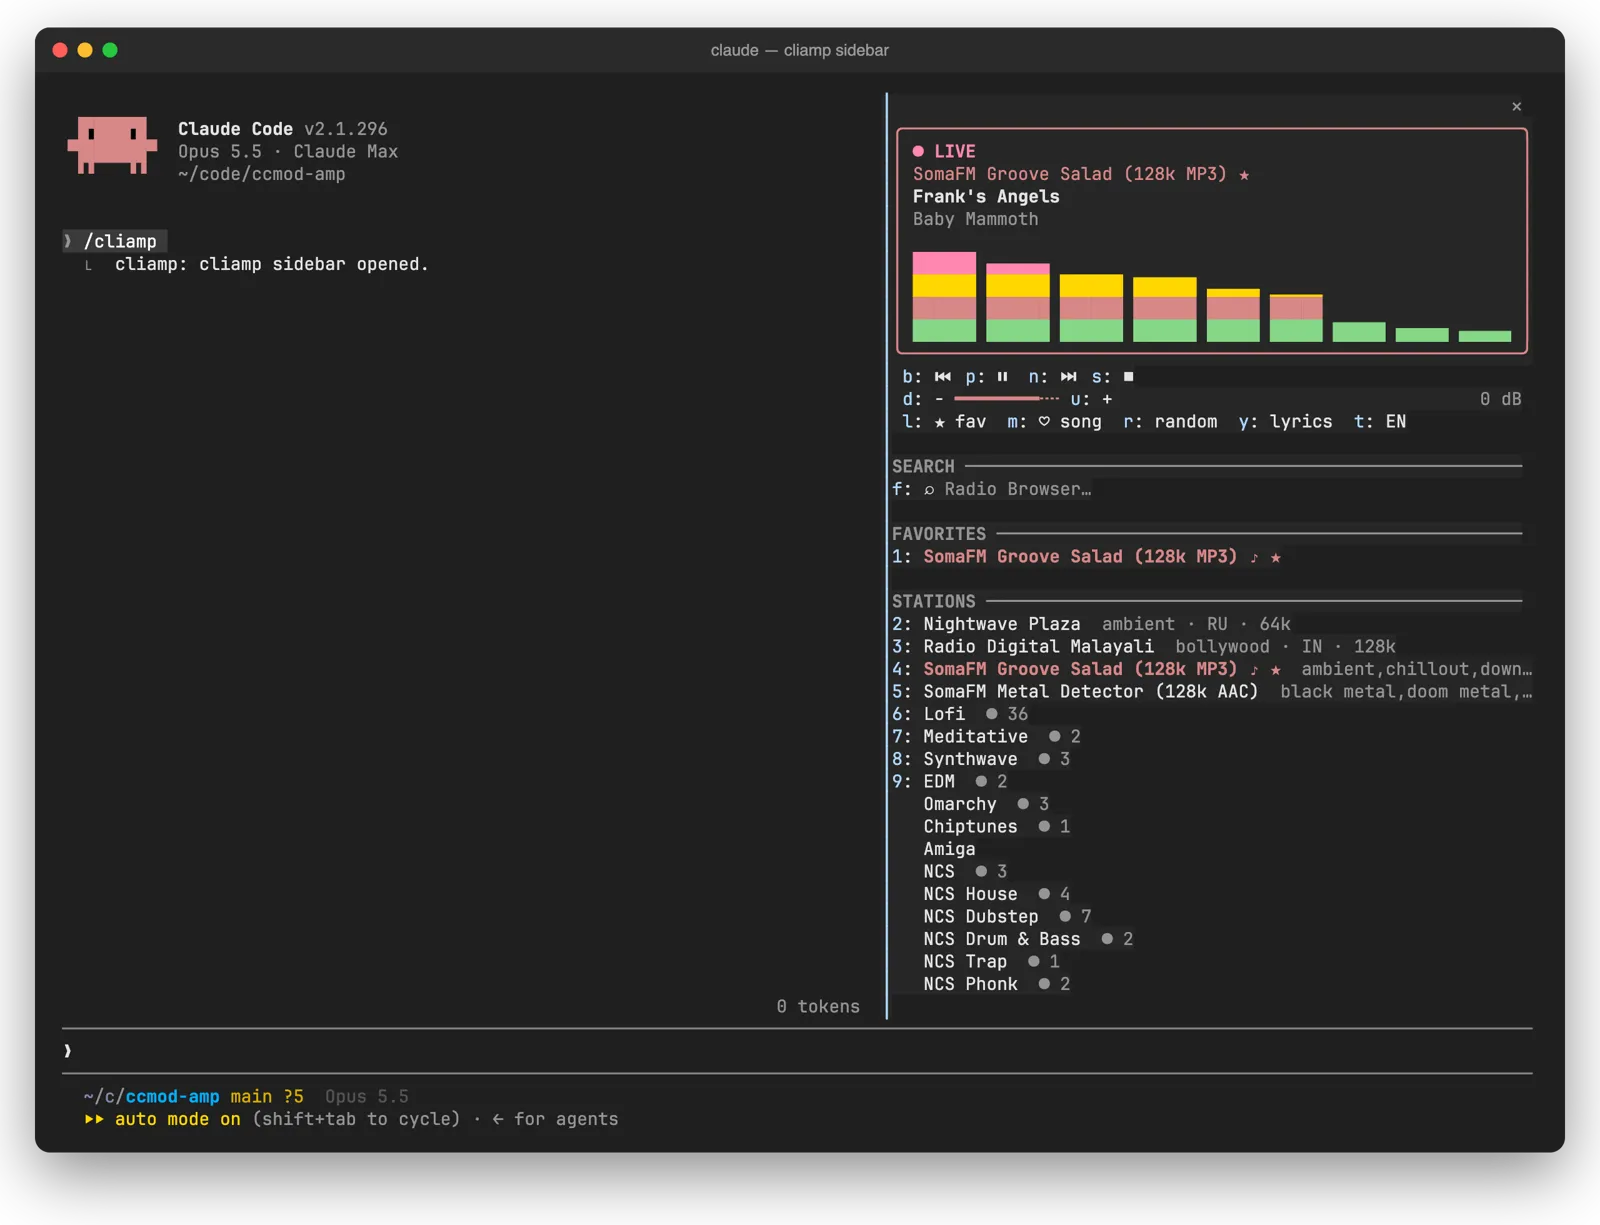The image size is (1600, 1225).
Task: Select station 4 SomaFM Groove Salad in Stations
Action: tap(1212, 669)
